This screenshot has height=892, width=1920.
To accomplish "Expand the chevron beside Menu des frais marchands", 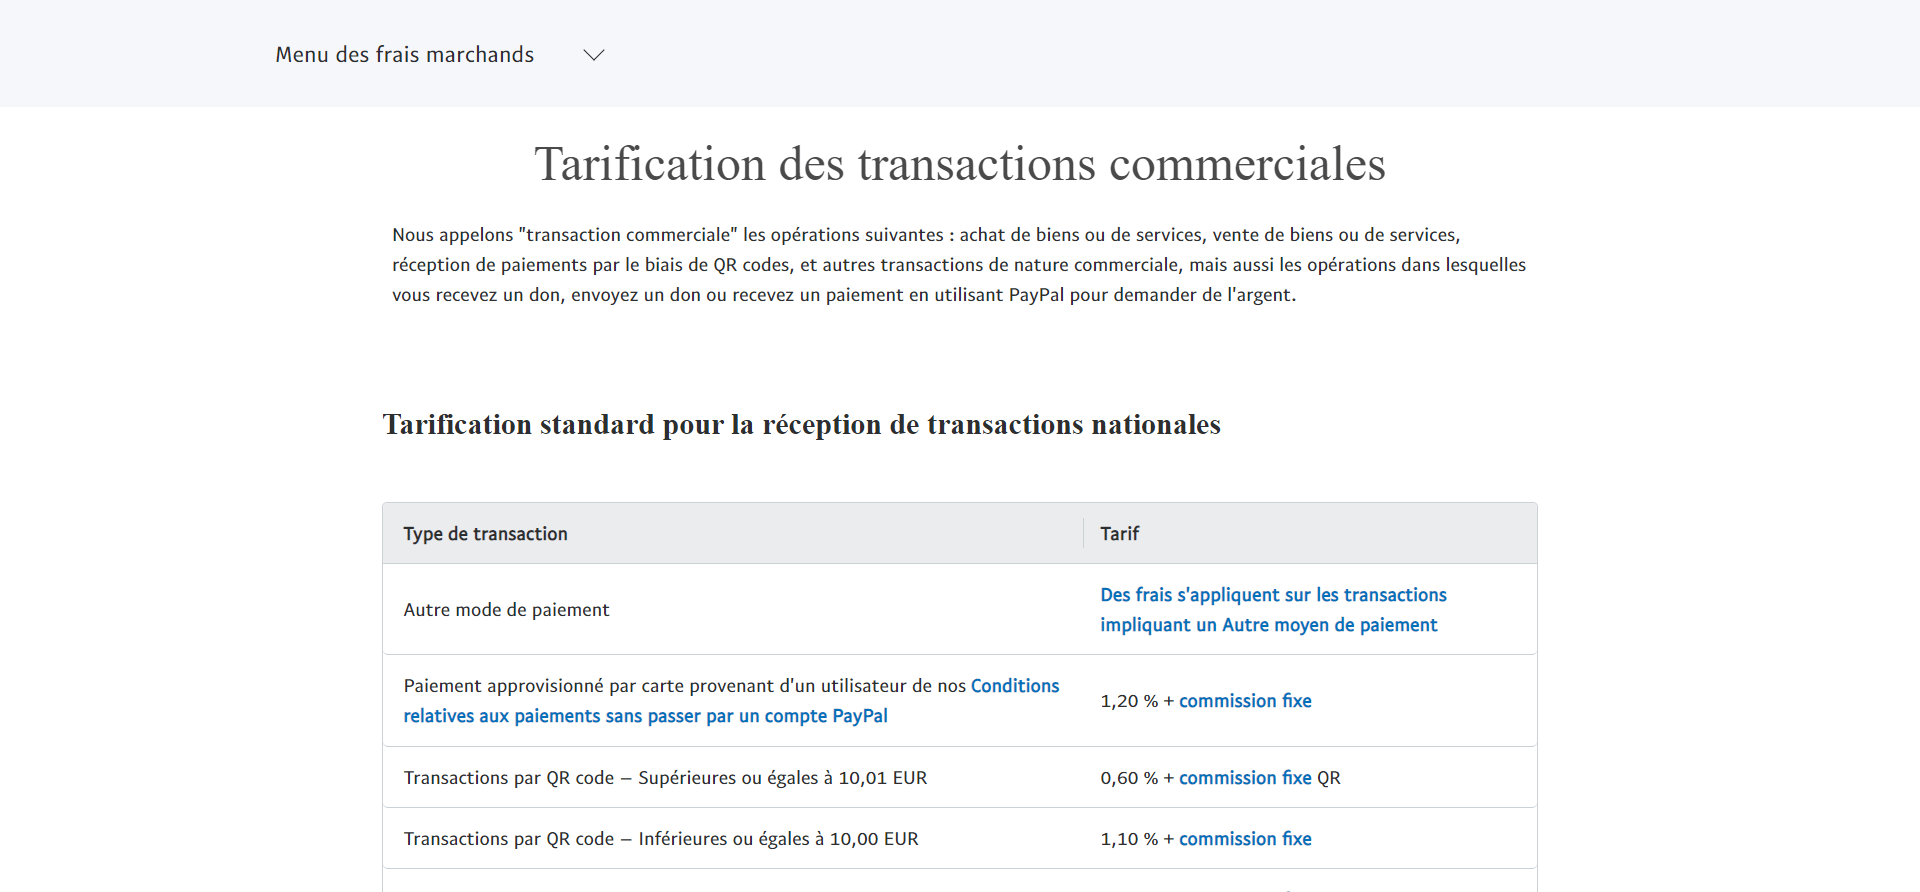I will (594, 55).
